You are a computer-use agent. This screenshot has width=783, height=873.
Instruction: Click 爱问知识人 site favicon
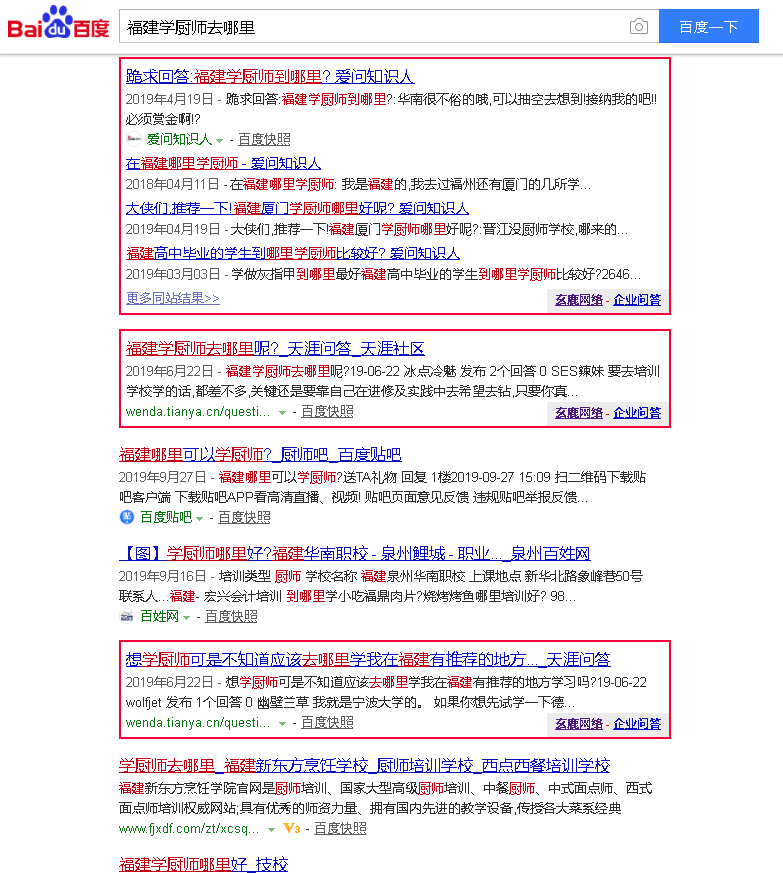134,139
